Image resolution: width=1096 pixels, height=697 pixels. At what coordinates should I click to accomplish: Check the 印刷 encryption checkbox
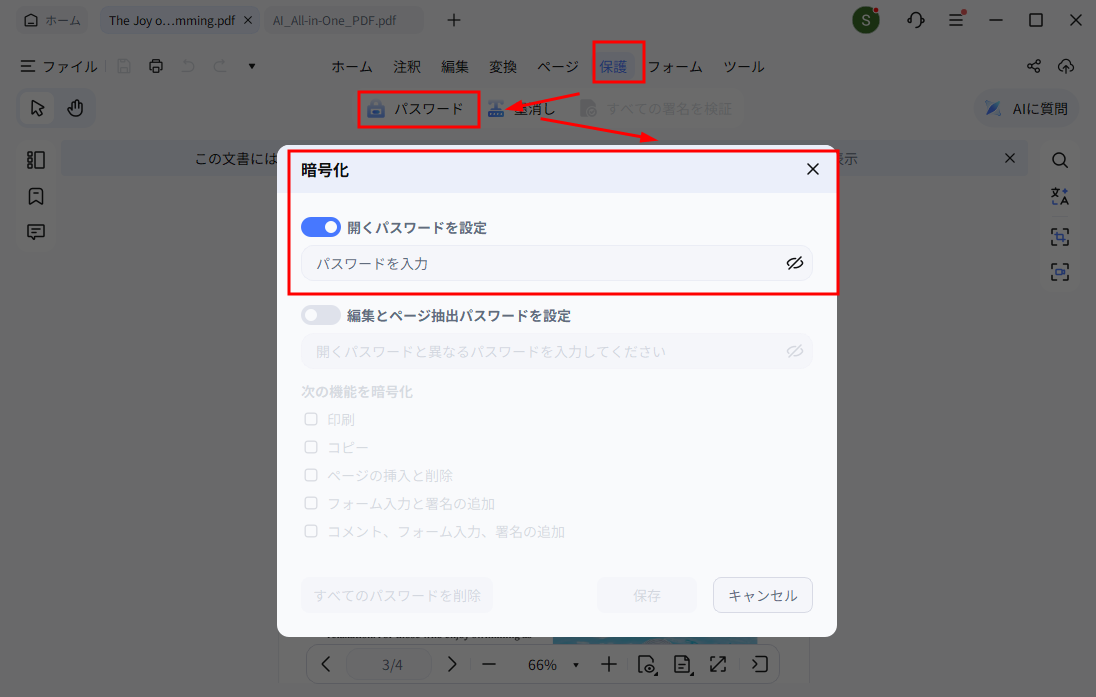coord(311,419)
